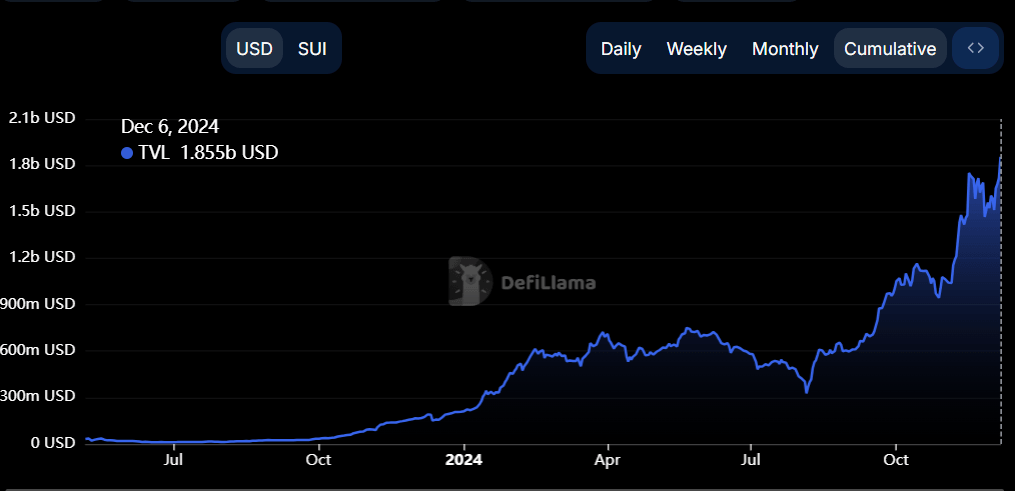Click the DefiLlama llama logo watermark
The image size is (1015, 491).
click(x=470, y=281)
